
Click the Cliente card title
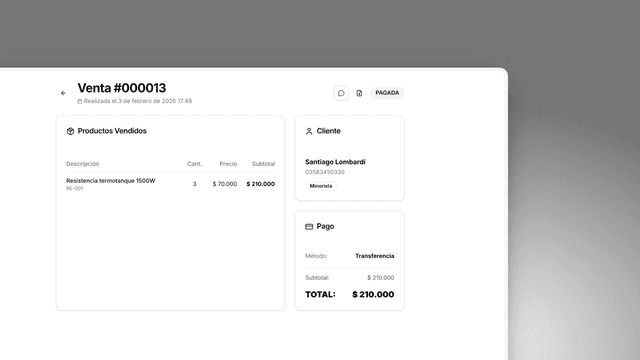tap(329, 131)
